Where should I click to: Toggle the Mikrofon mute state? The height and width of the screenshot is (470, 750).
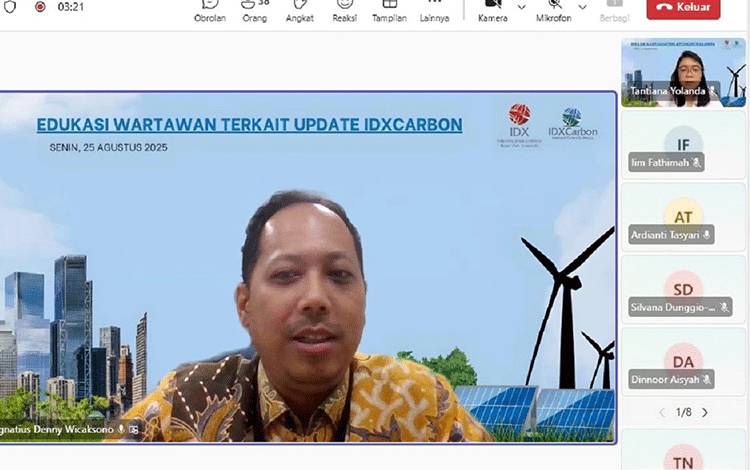coord(553,11)
